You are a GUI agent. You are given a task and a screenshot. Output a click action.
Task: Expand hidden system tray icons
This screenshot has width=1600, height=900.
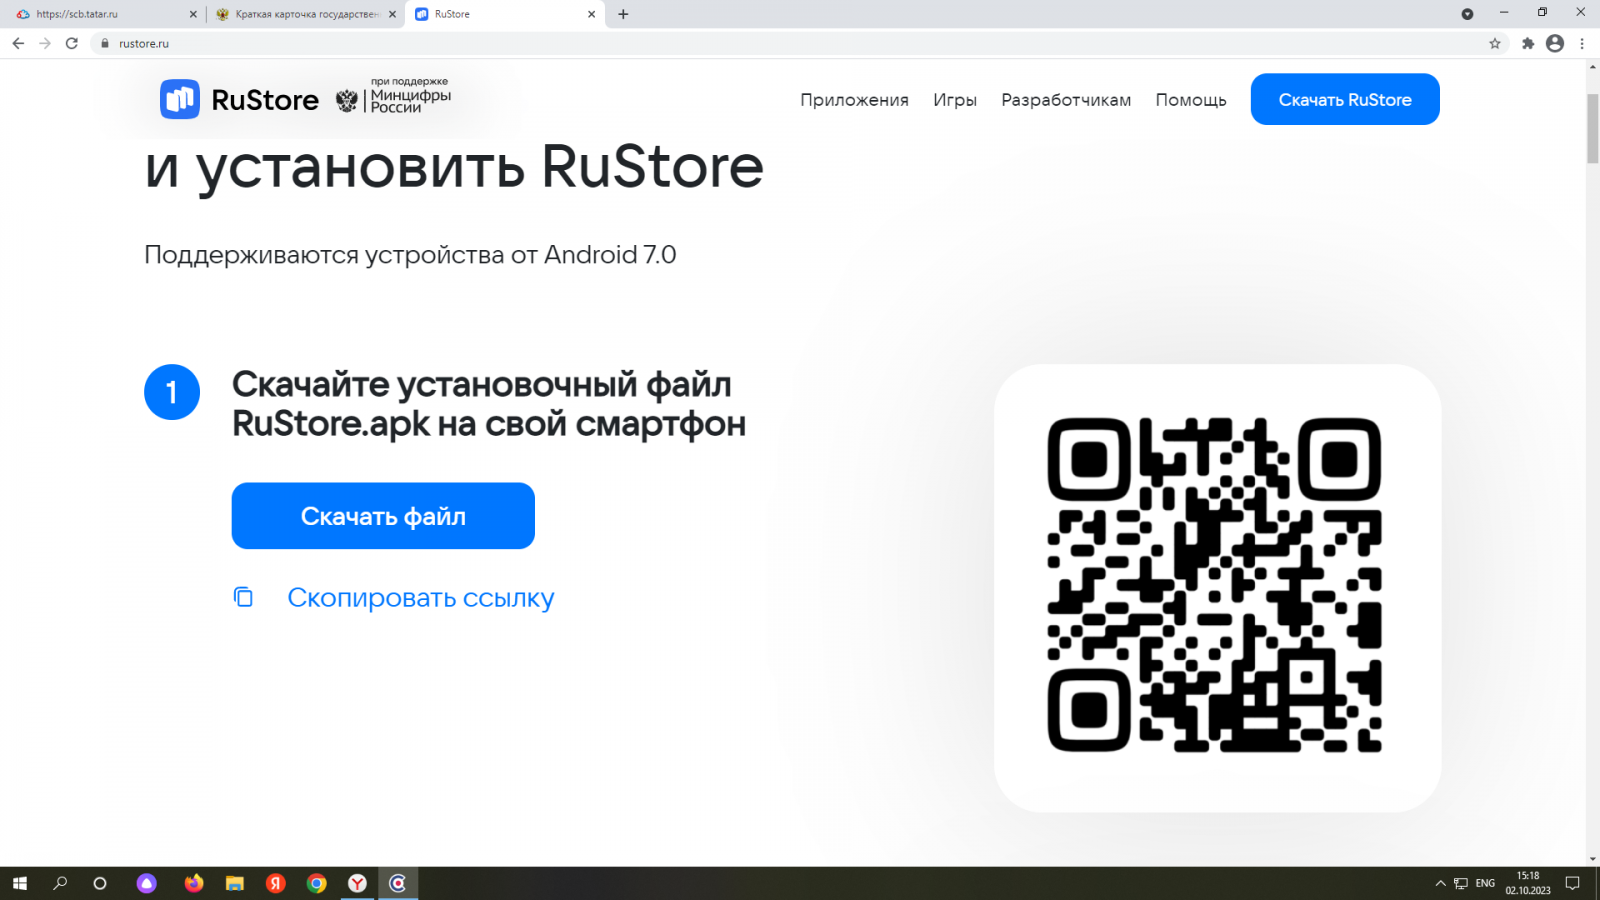(1440, 883)
